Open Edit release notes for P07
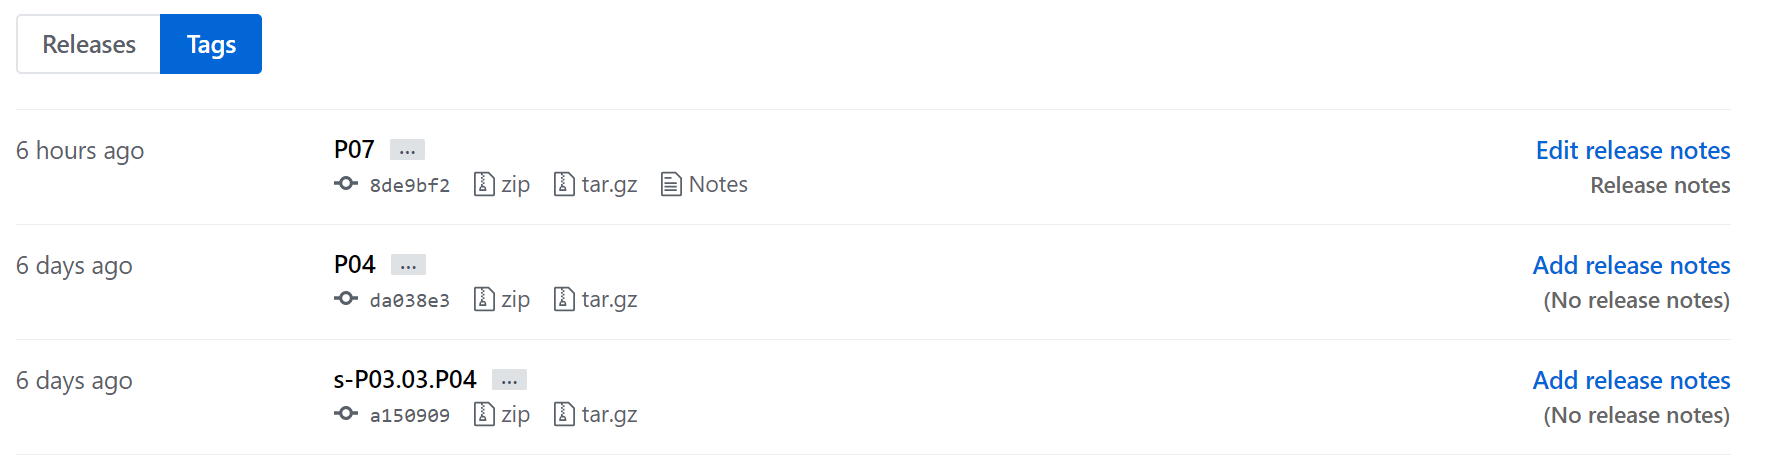Viewport: 1774px width, 470px height. tap(1633, 150)
